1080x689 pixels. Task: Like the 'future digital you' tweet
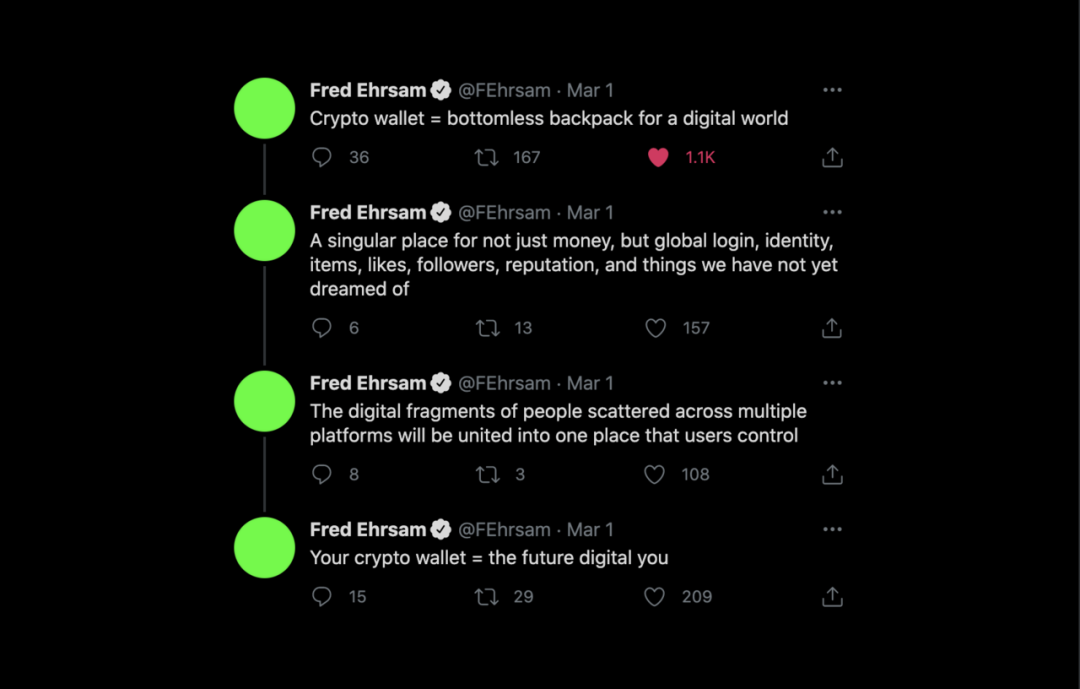click(655, 597)
